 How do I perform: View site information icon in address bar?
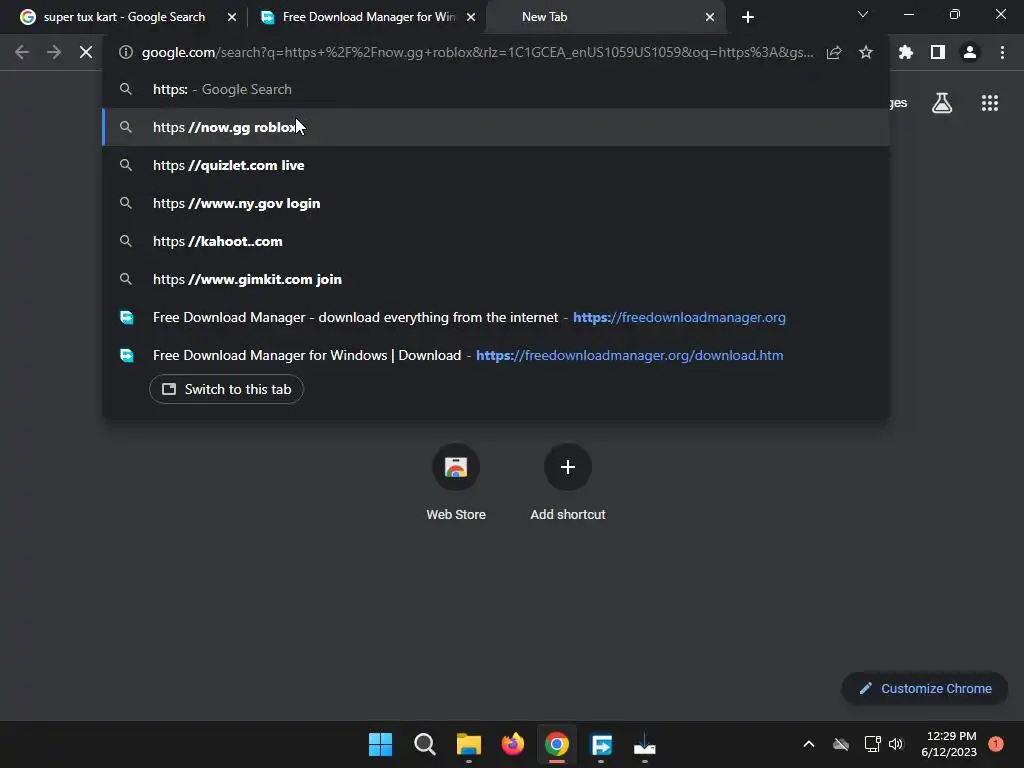coord(126,52)
